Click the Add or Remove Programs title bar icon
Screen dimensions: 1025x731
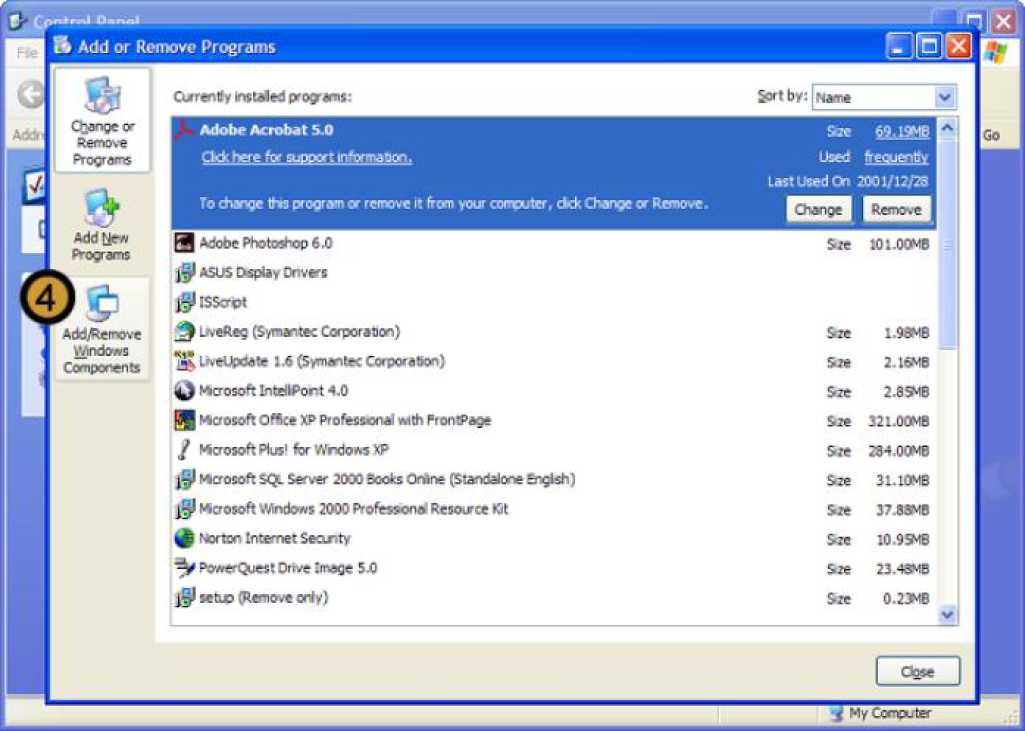(63, 46)
